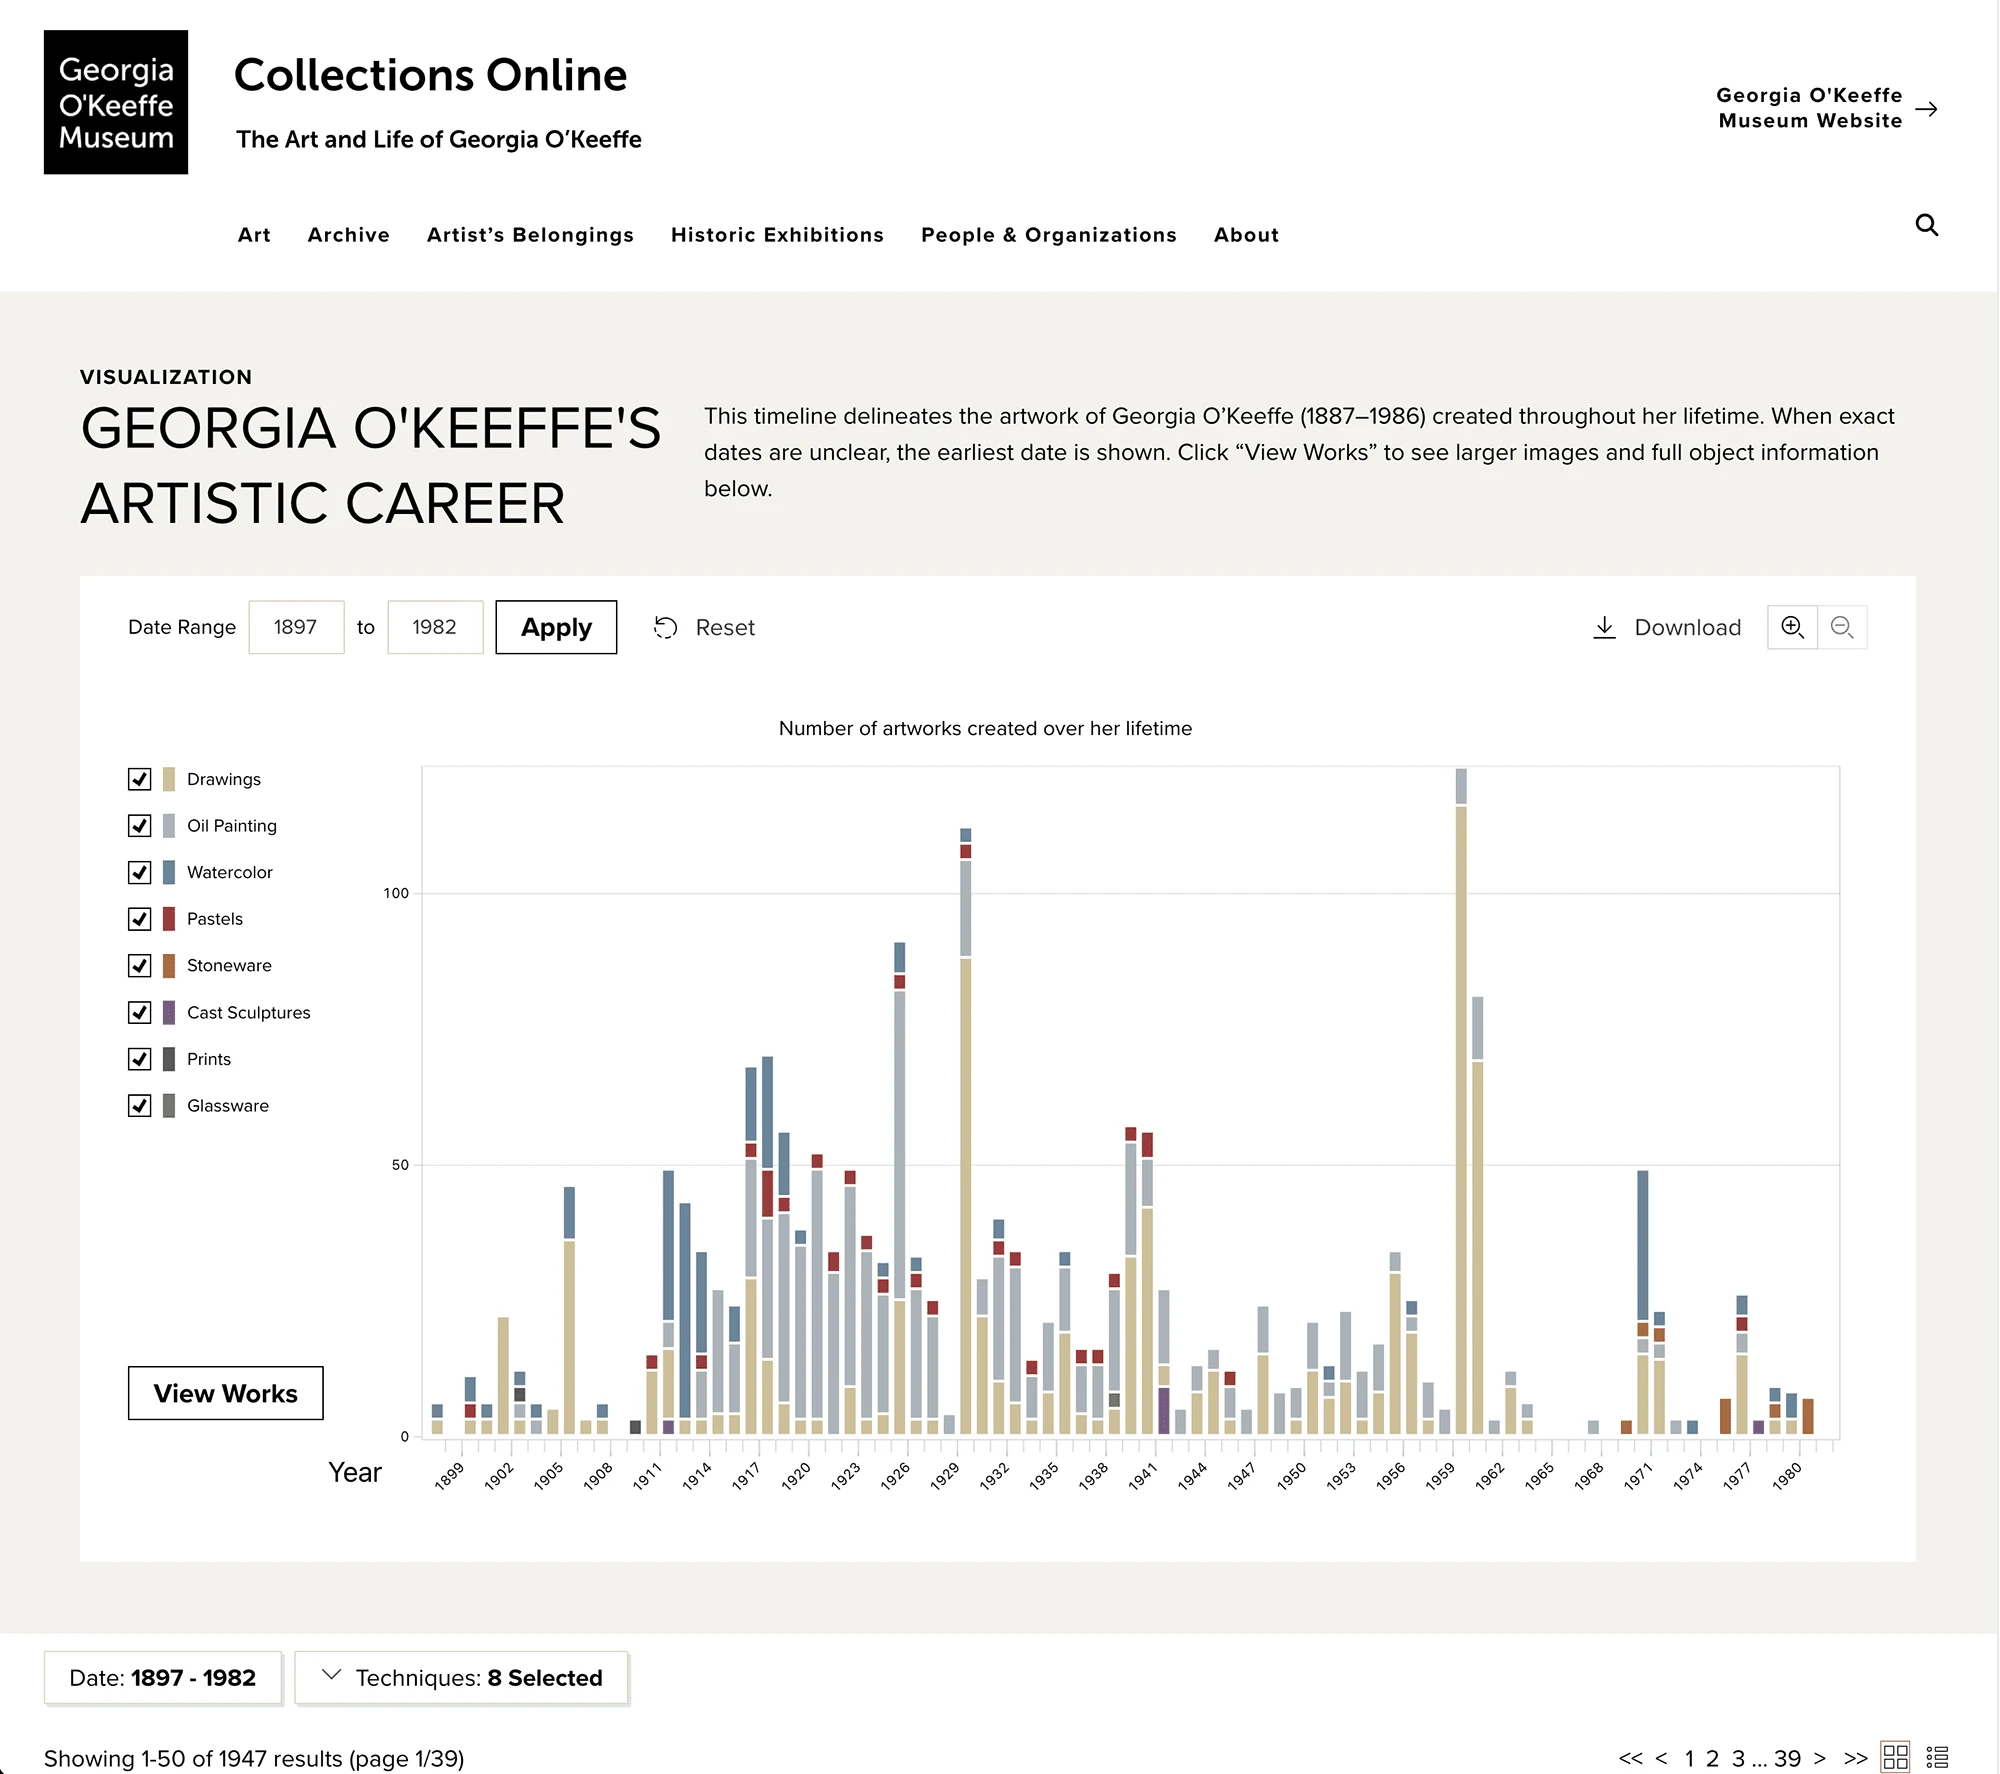This screenshot has height=1774, width=2000.
Task: Click the reset/refresh arrow icon
Action: 664,627
